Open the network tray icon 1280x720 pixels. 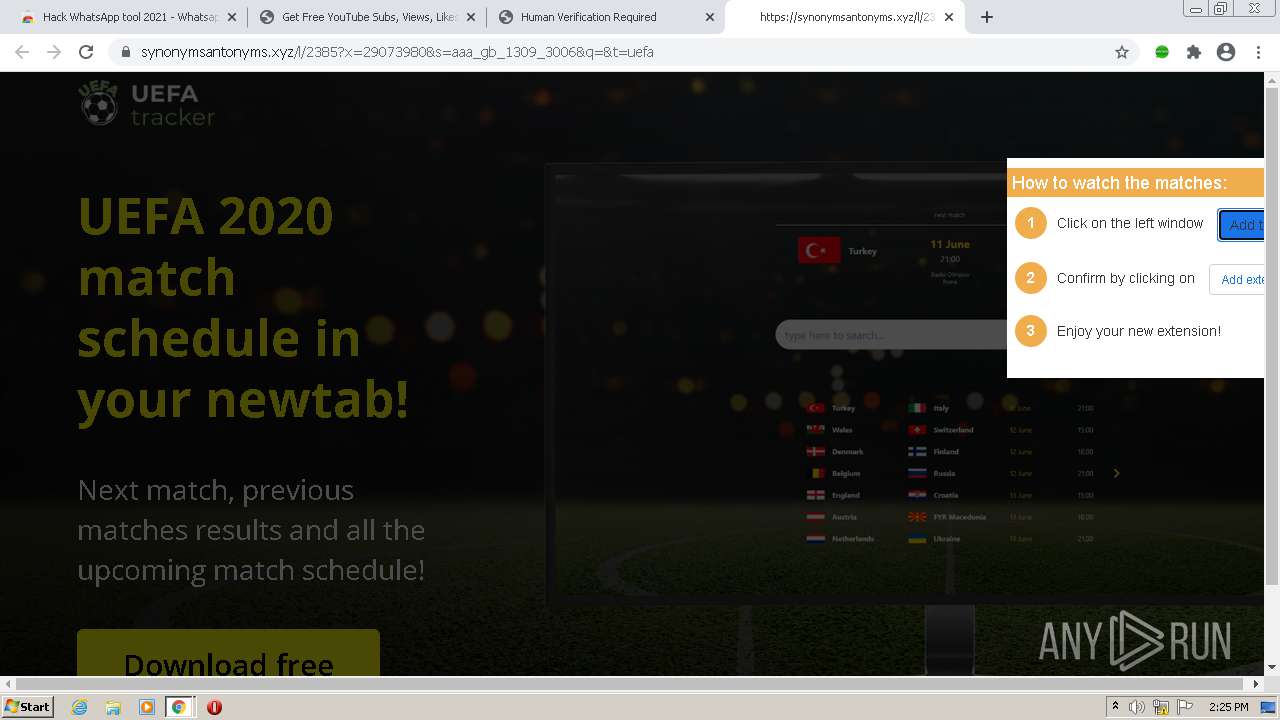pos(1161,707)
